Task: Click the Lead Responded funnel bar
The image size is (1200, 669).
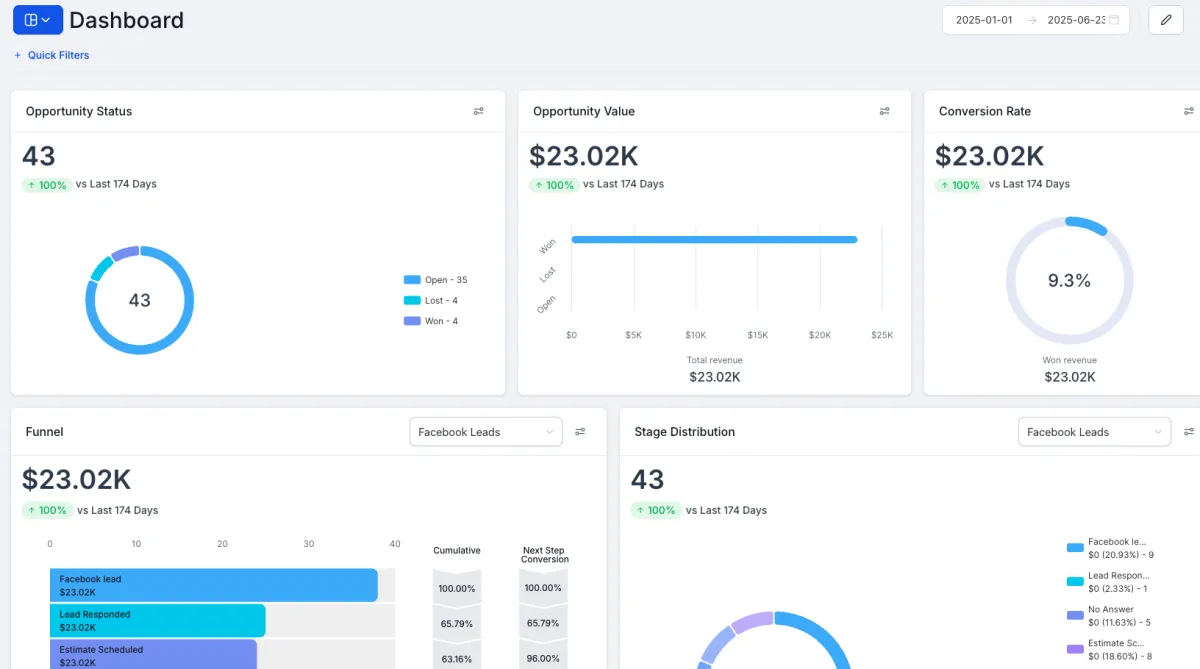Action: pyautogui.click(x=158, y=621)
